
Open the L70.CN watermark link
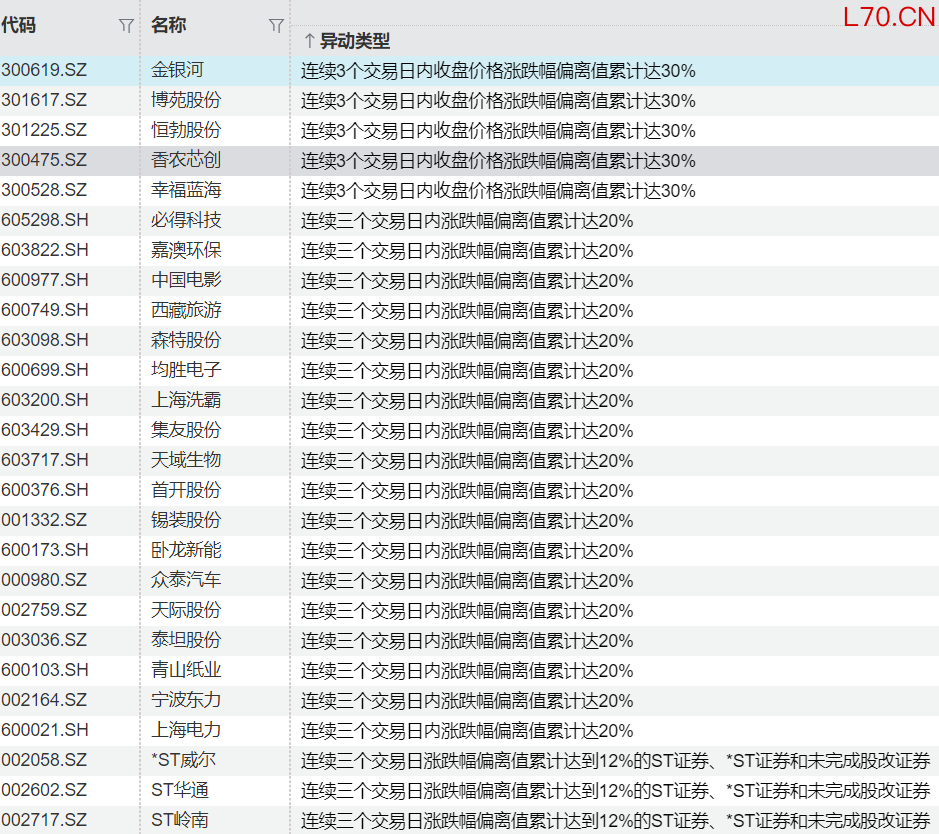click(x=888, y=17)
